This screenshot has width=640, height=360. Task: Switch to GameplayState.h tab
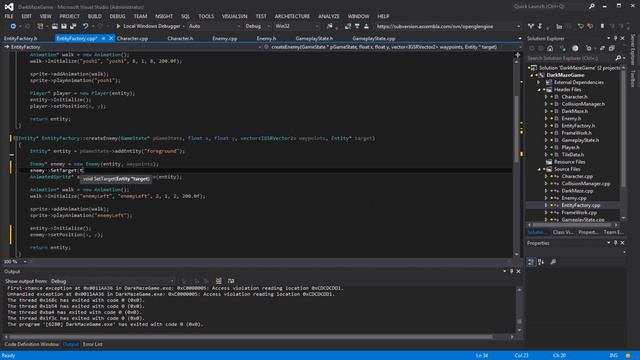[x=314, y=38]
